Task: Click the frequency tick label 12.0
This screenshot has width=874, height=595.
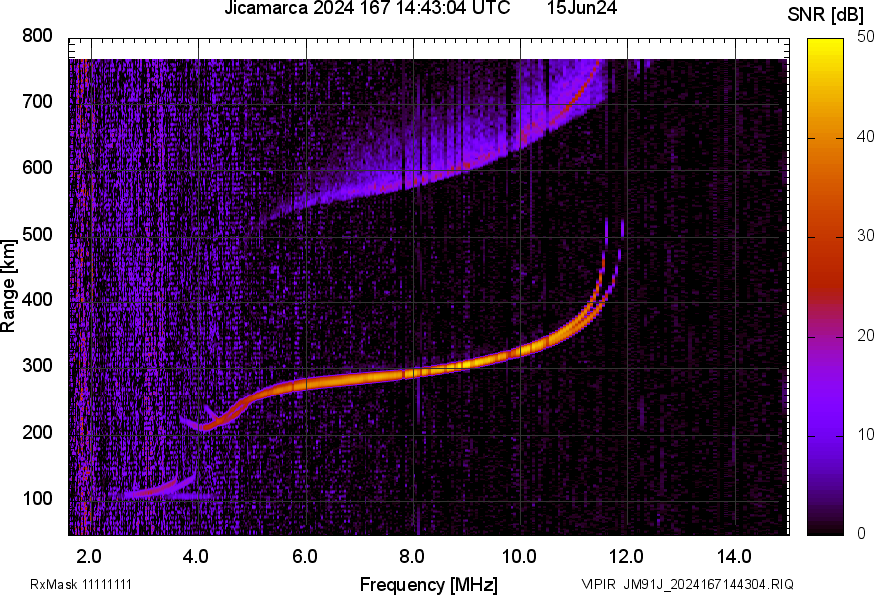Action: click(x=627, y=557)
